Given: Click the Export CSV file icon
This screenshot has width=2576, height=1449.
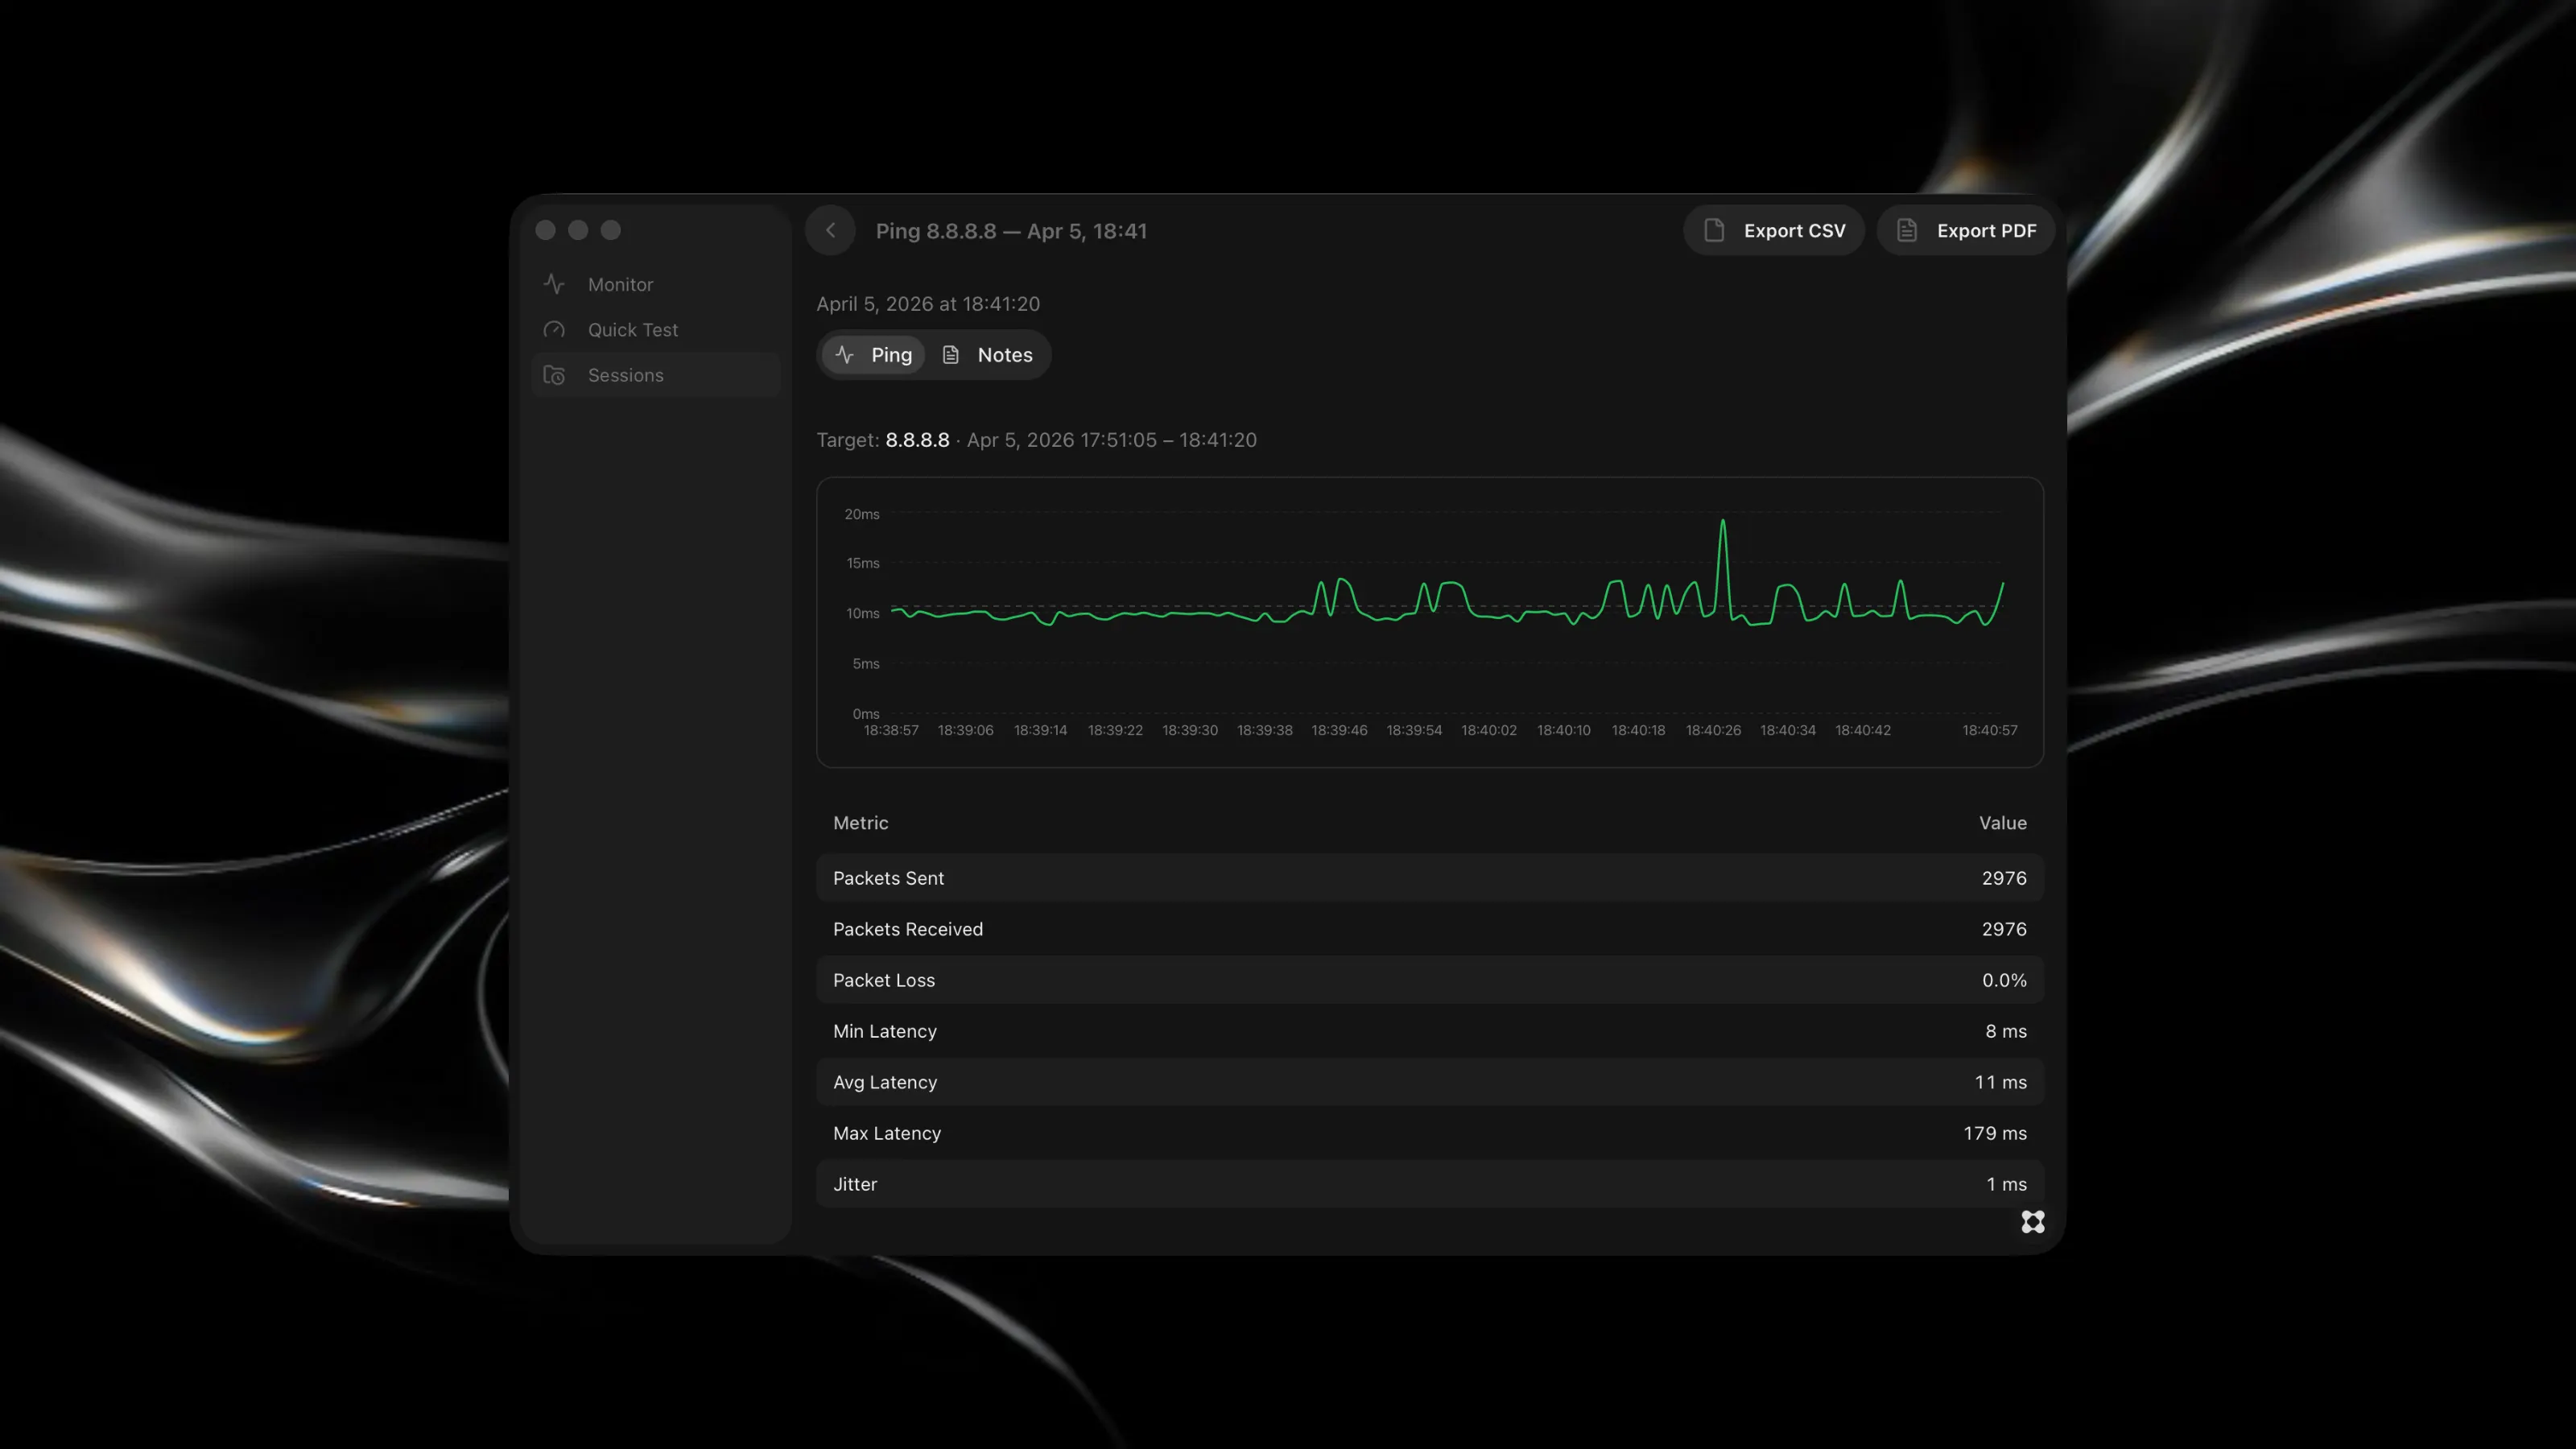Looking at the screenshot, I should tap(1714, 231).
